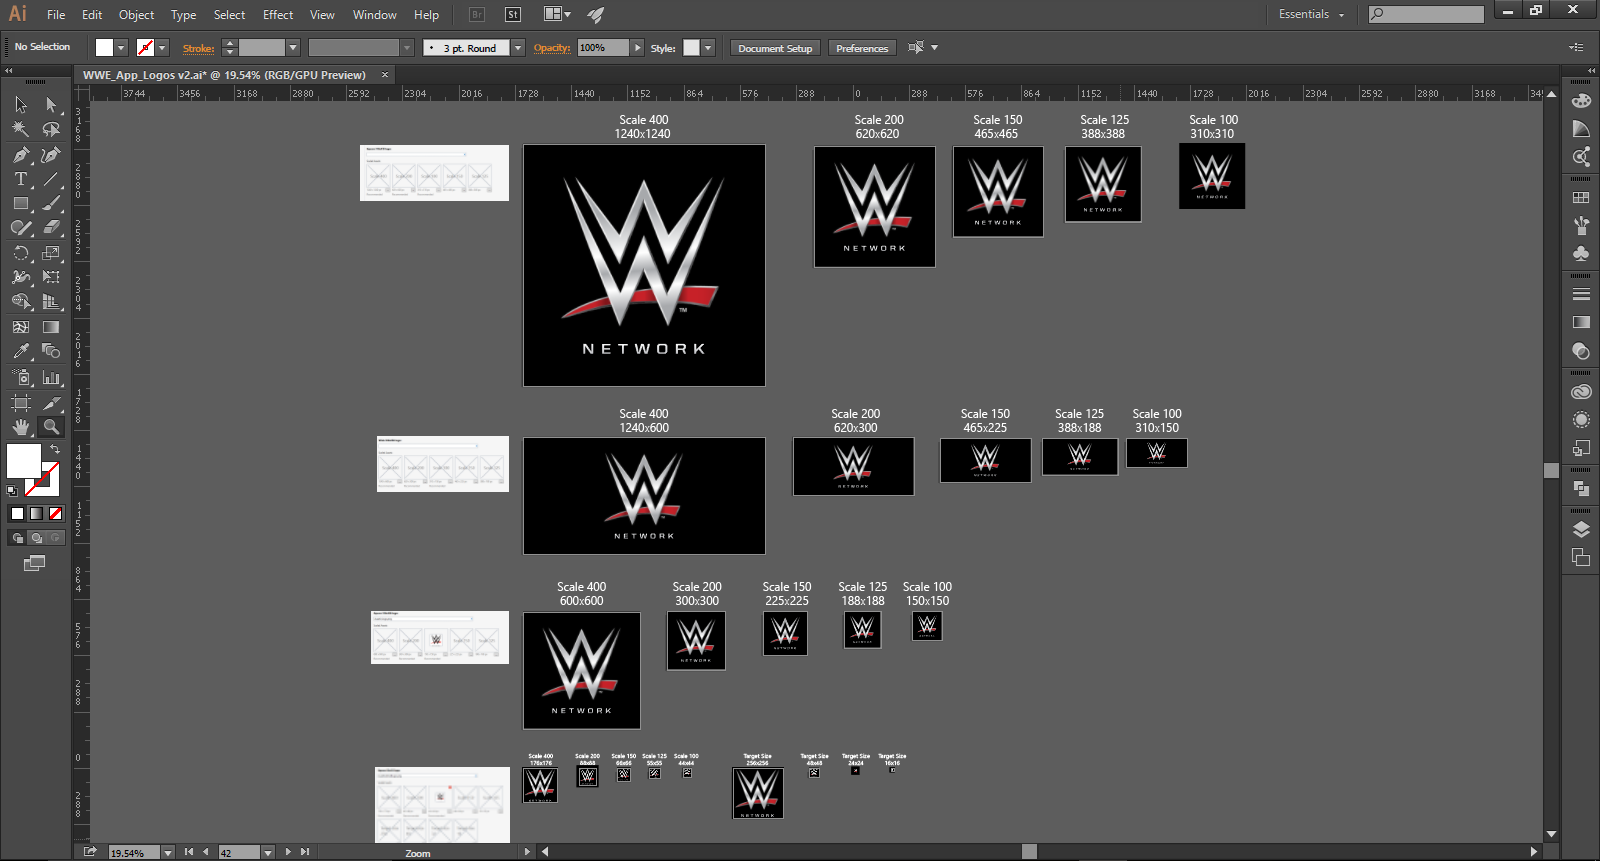Open the View menu
Viewport: 1600px width, 861px height.
point(322,15)
